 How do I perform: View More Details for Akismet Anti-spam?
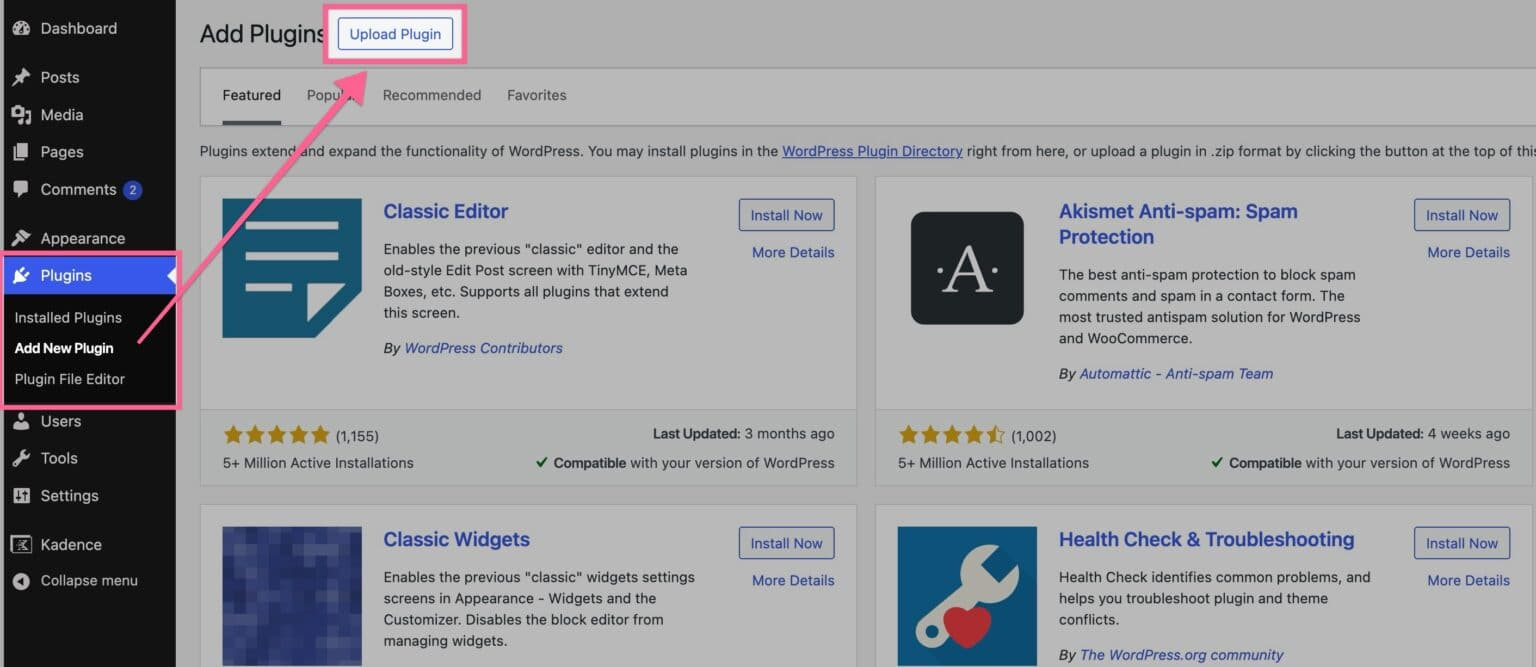tap(1468, 252)
